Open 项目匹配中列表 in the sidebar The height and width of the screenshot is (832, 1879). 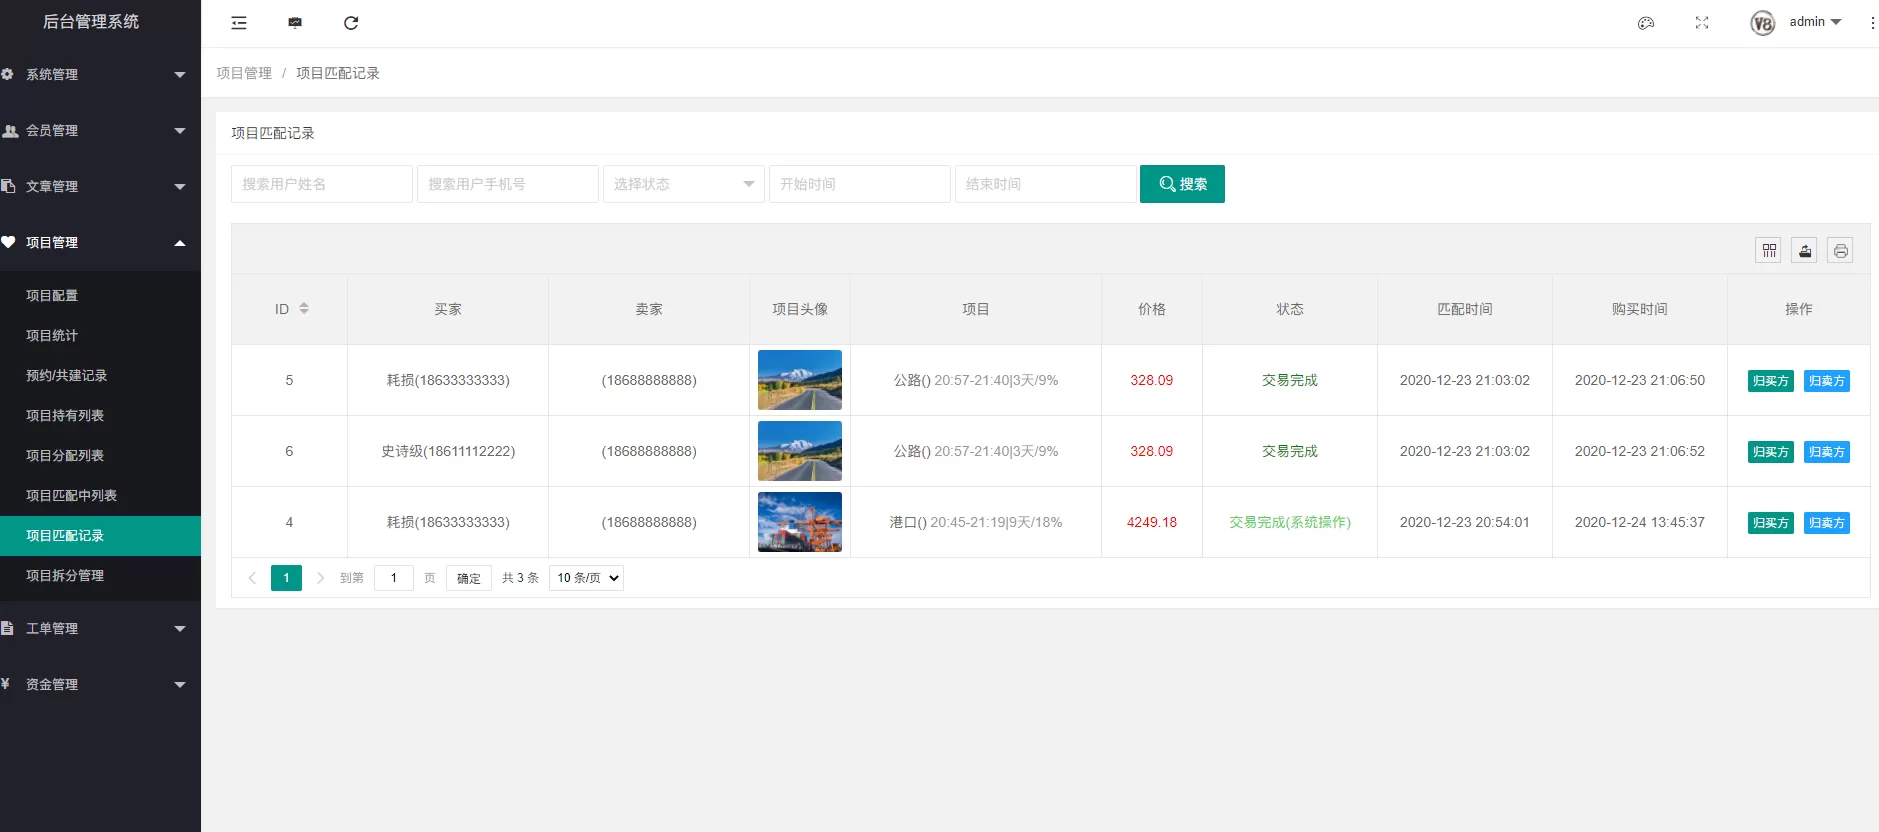72,496
